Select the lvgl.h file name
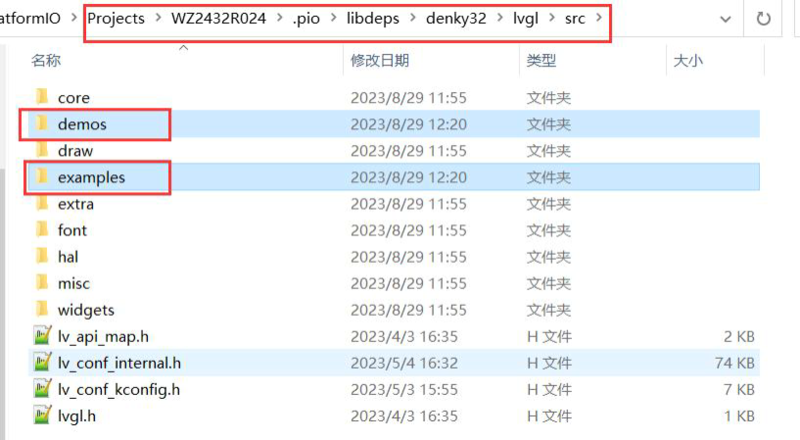800x440 pixels. (x=77, y=416)
